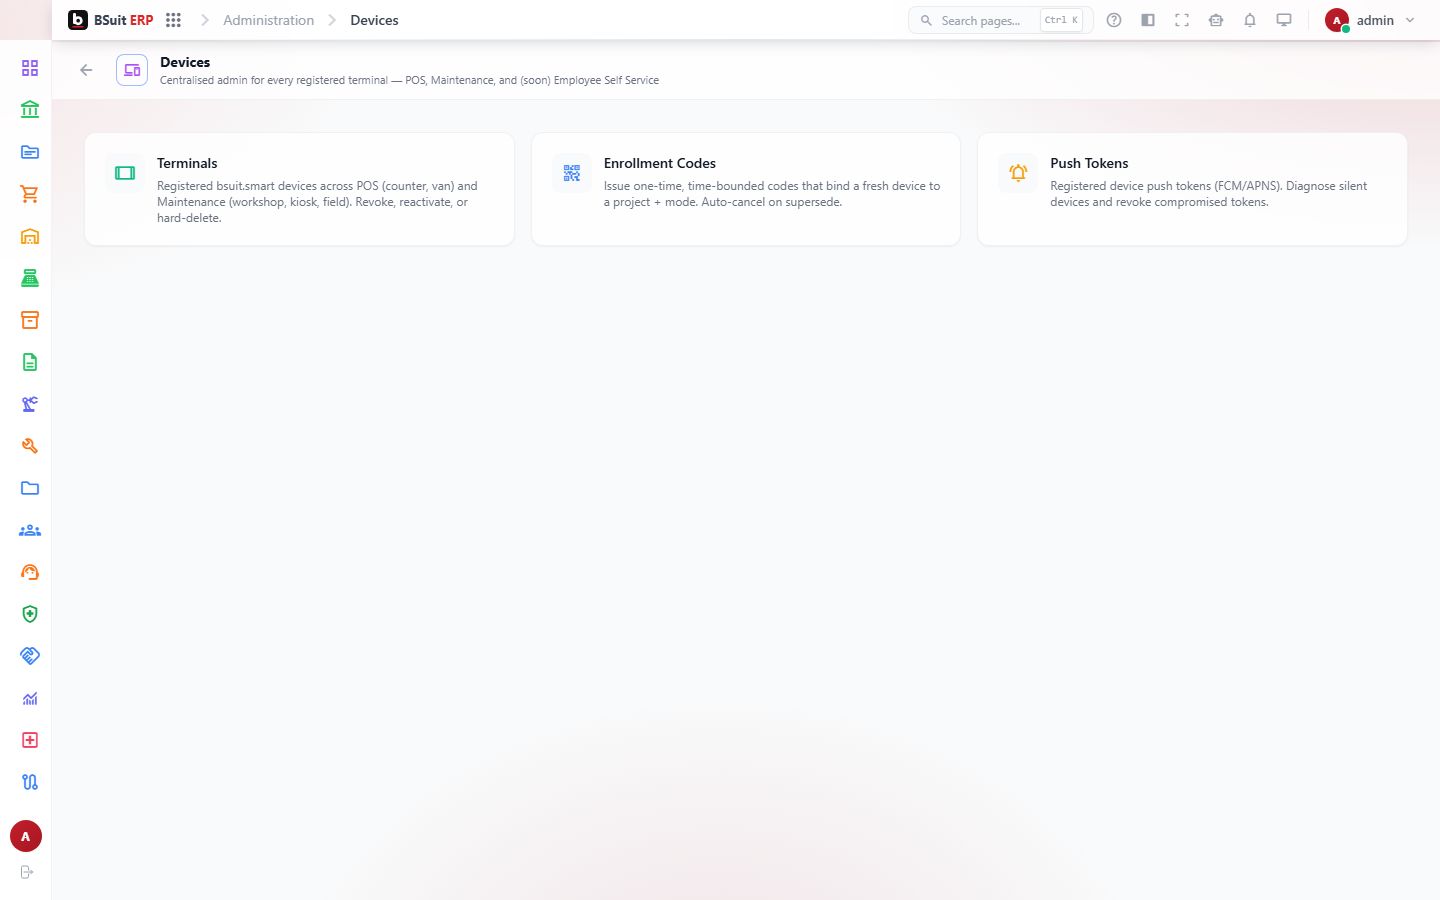Click the blue folder with lines sidebar icon
The height and width of the screenshot is (900, 1440).
pos(30,152)
